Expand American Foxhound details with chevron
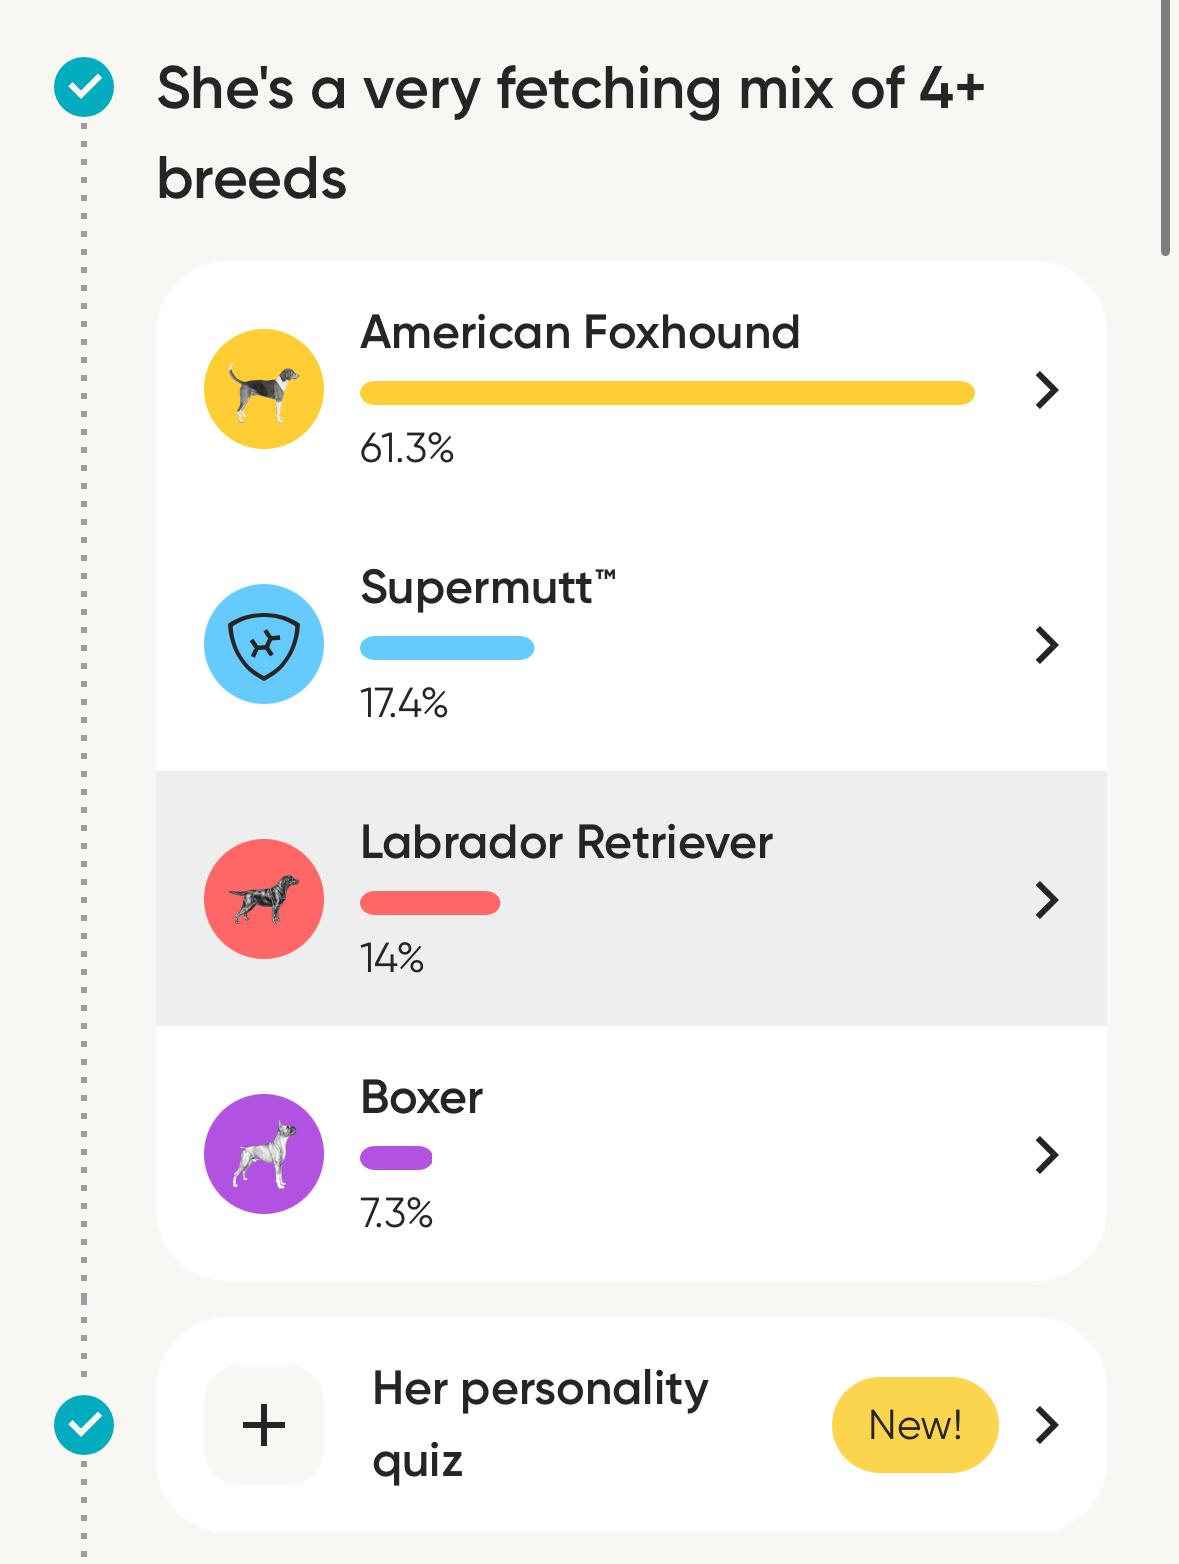Viewport: 1179px width, 1564px height. [x=1046, y=390]
